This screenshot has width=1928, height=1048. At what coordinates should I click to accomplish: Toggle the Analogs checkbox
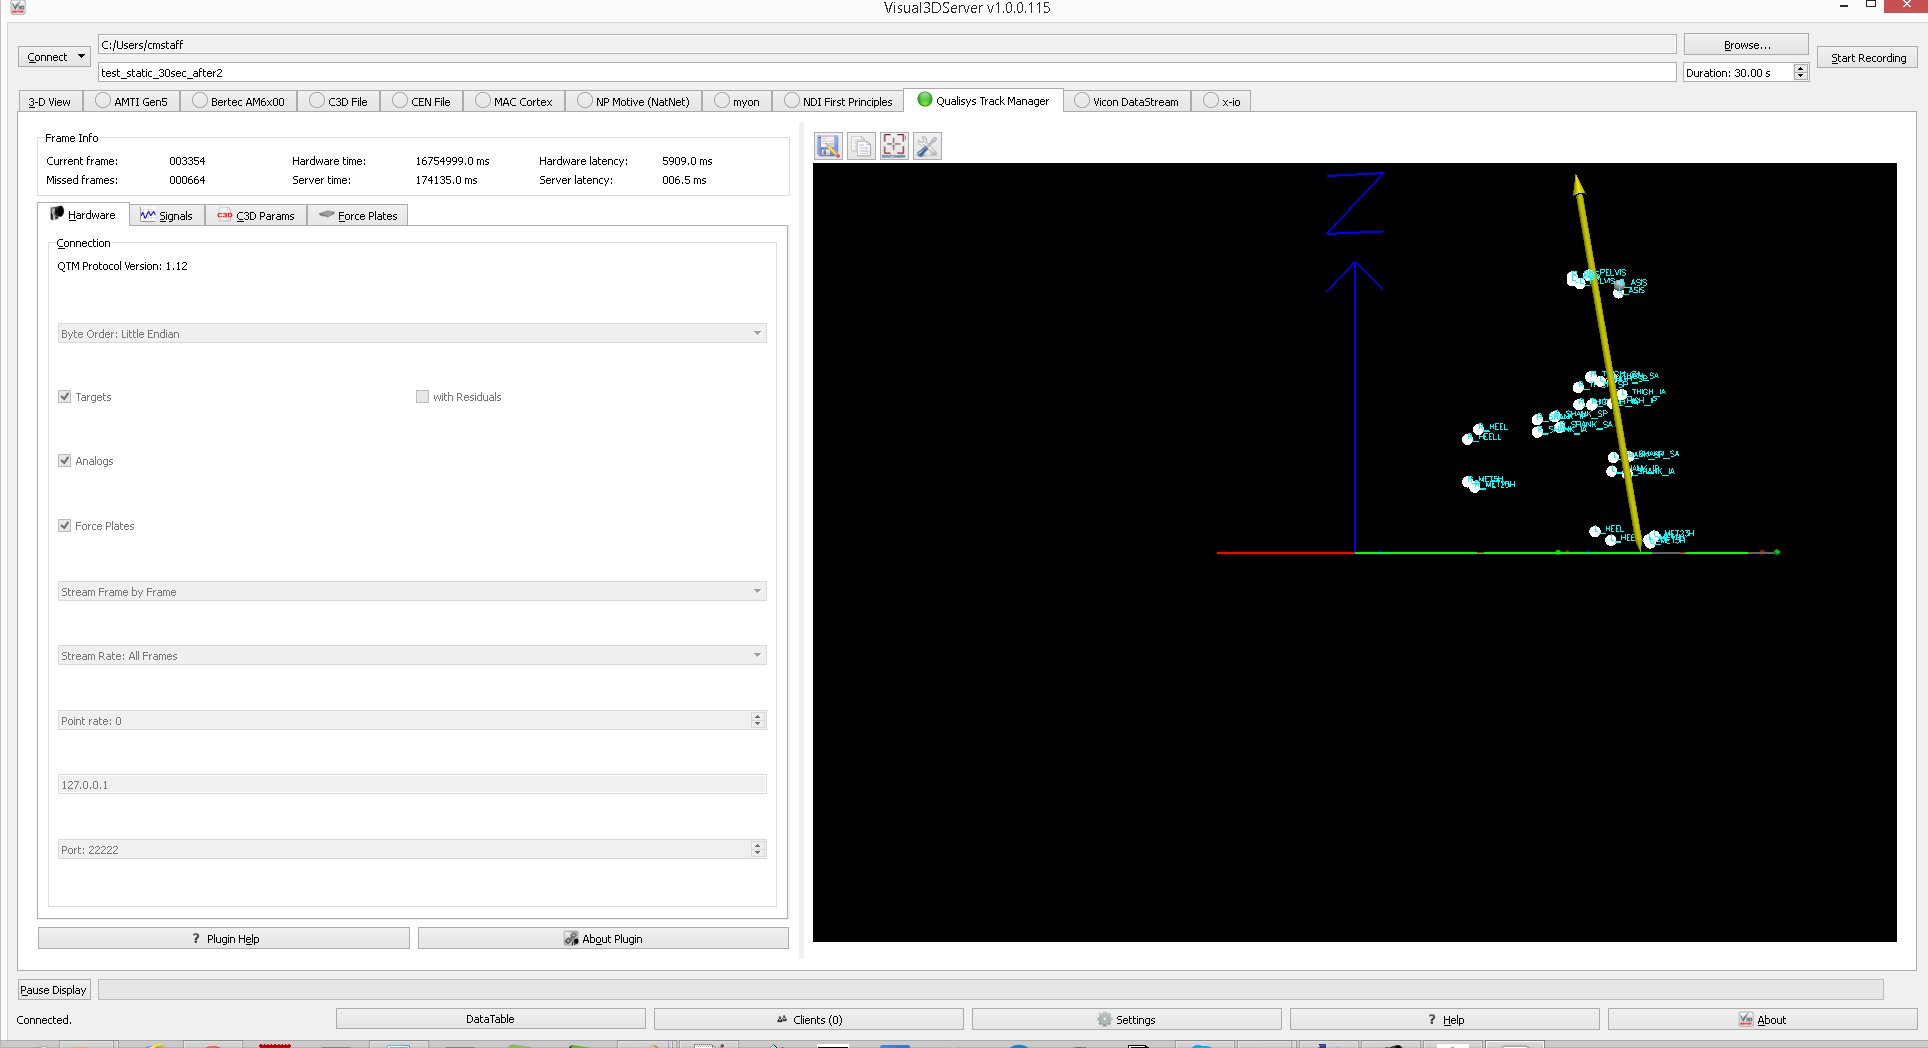click(x=65, y=460)
